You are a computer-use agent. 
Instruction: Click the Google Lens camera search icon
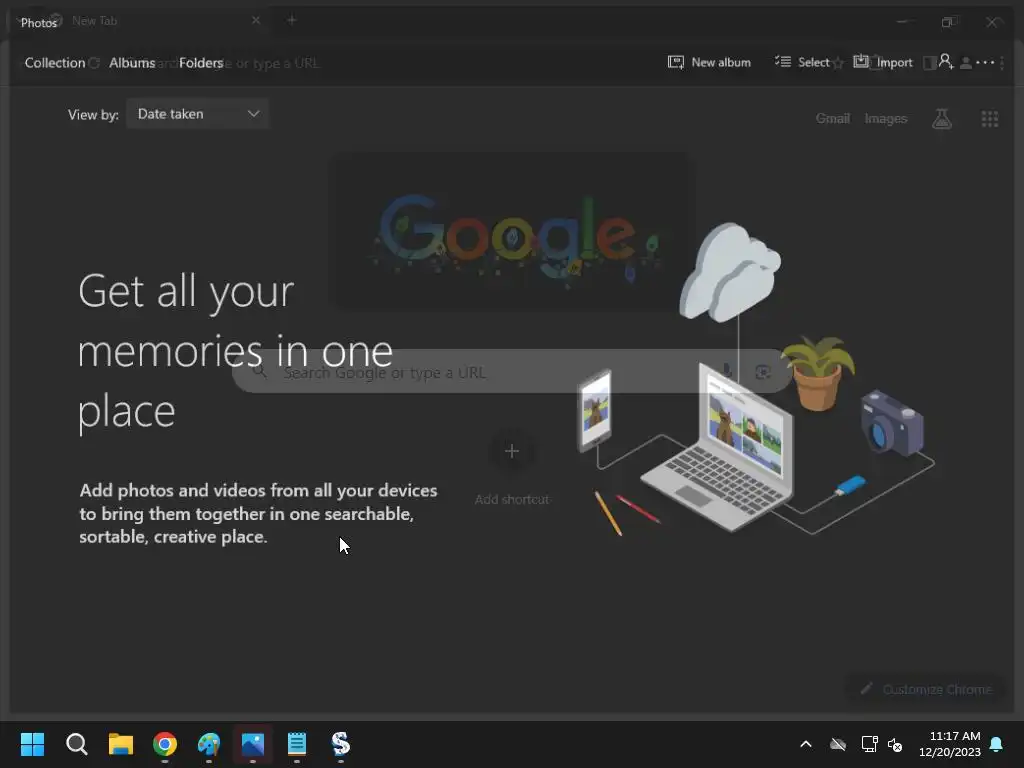(762, 372)
